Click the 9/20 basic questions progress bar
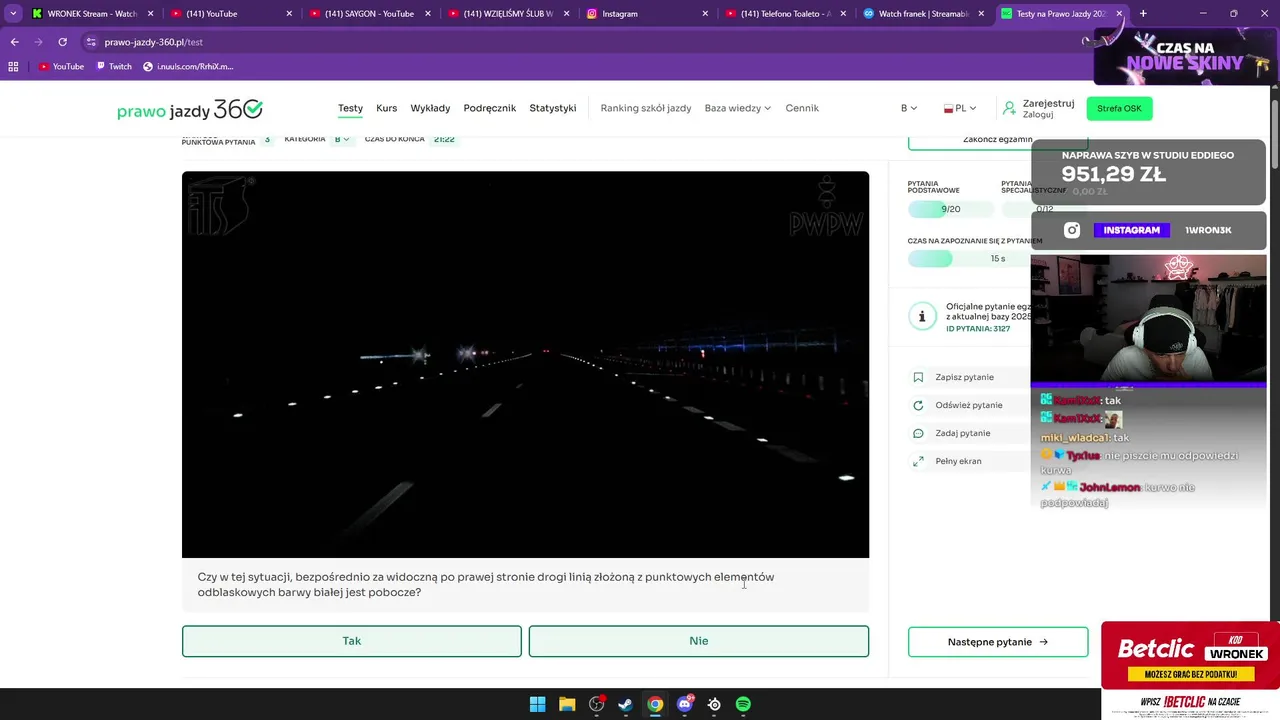The height and width of the screenshot is (720, 1280). click(951, 209)
